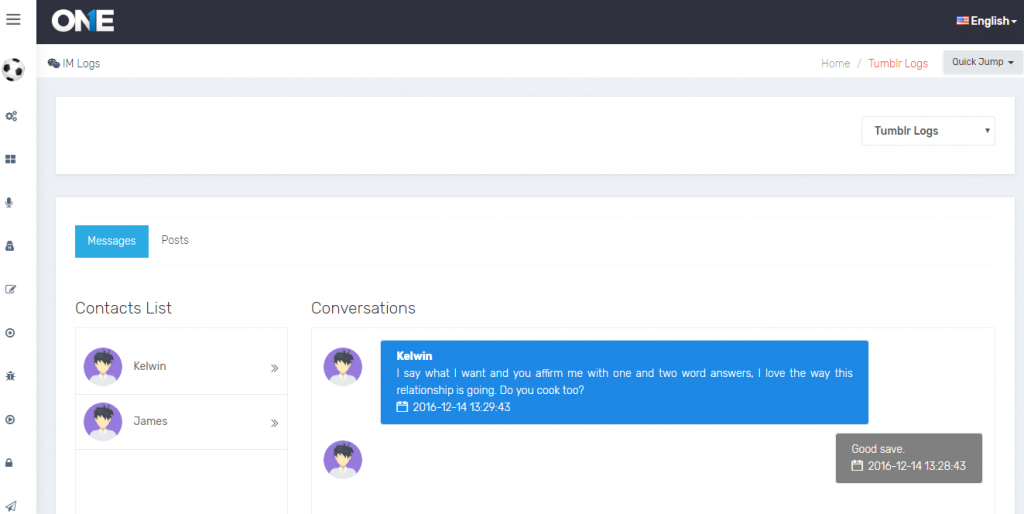This screenshot has width=1024, height=514.
Task: Open the gears settings icon in sidebar
Action: click(x=11, y=116)
